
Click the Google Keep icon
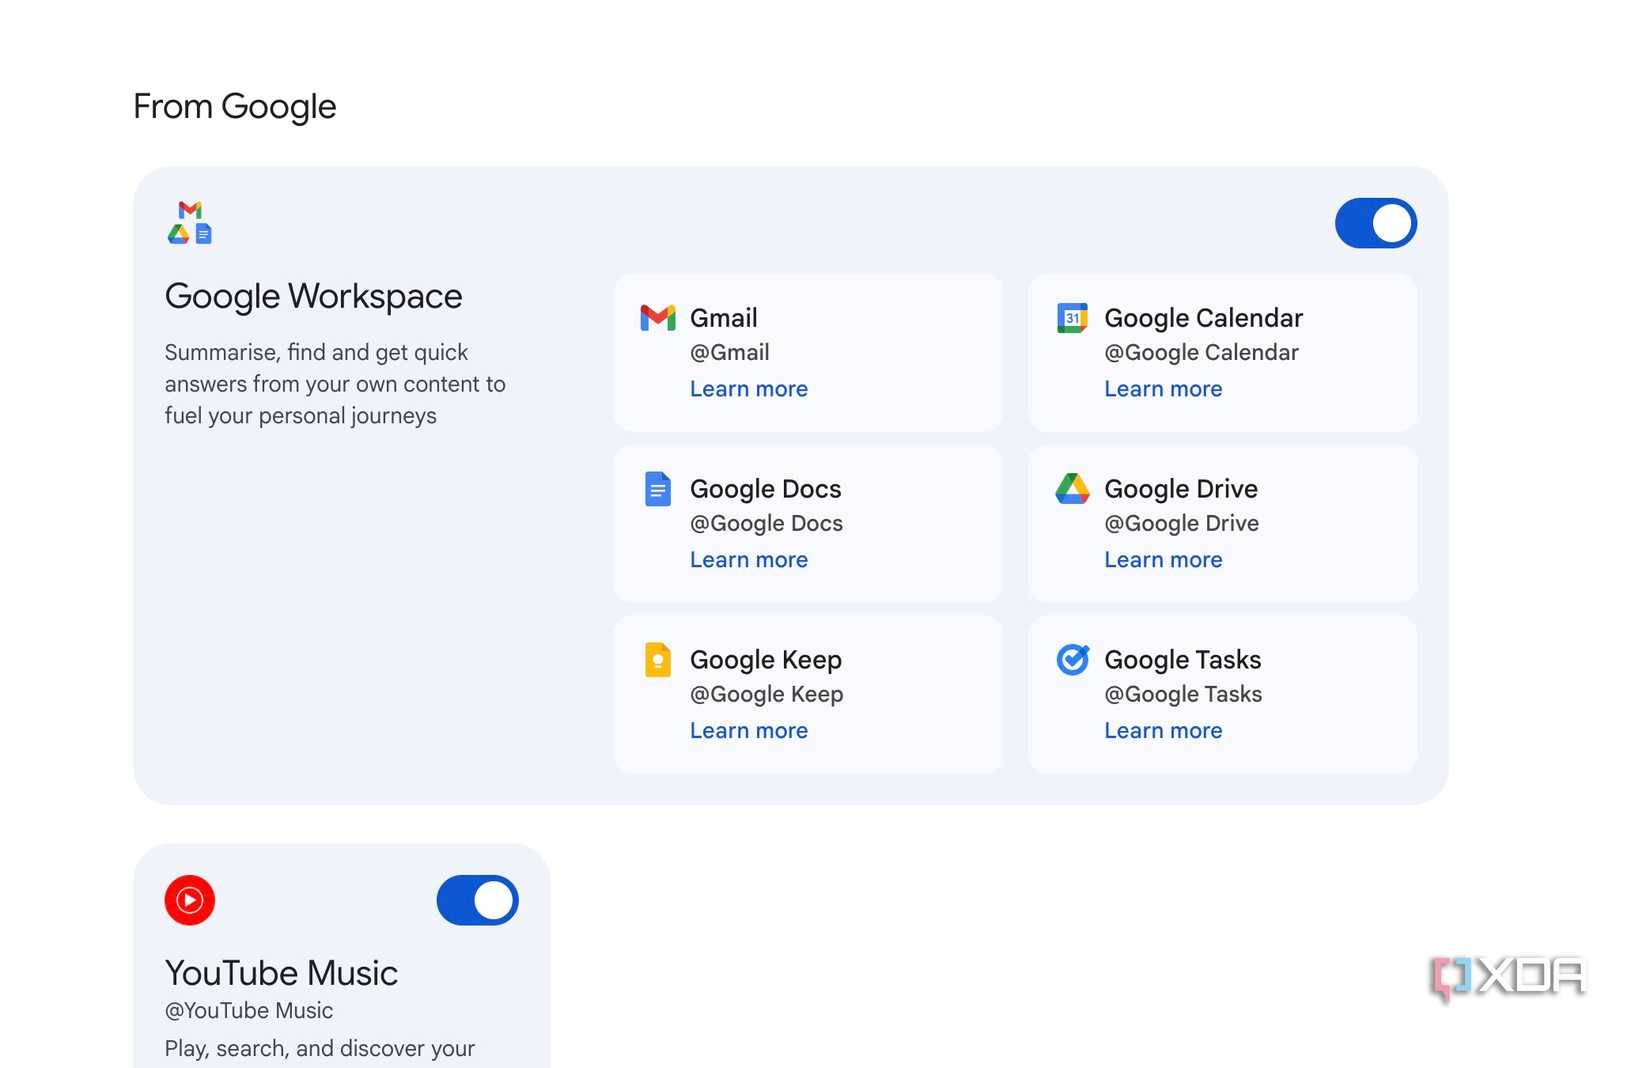pyautogui.click(x=657, y=660)
